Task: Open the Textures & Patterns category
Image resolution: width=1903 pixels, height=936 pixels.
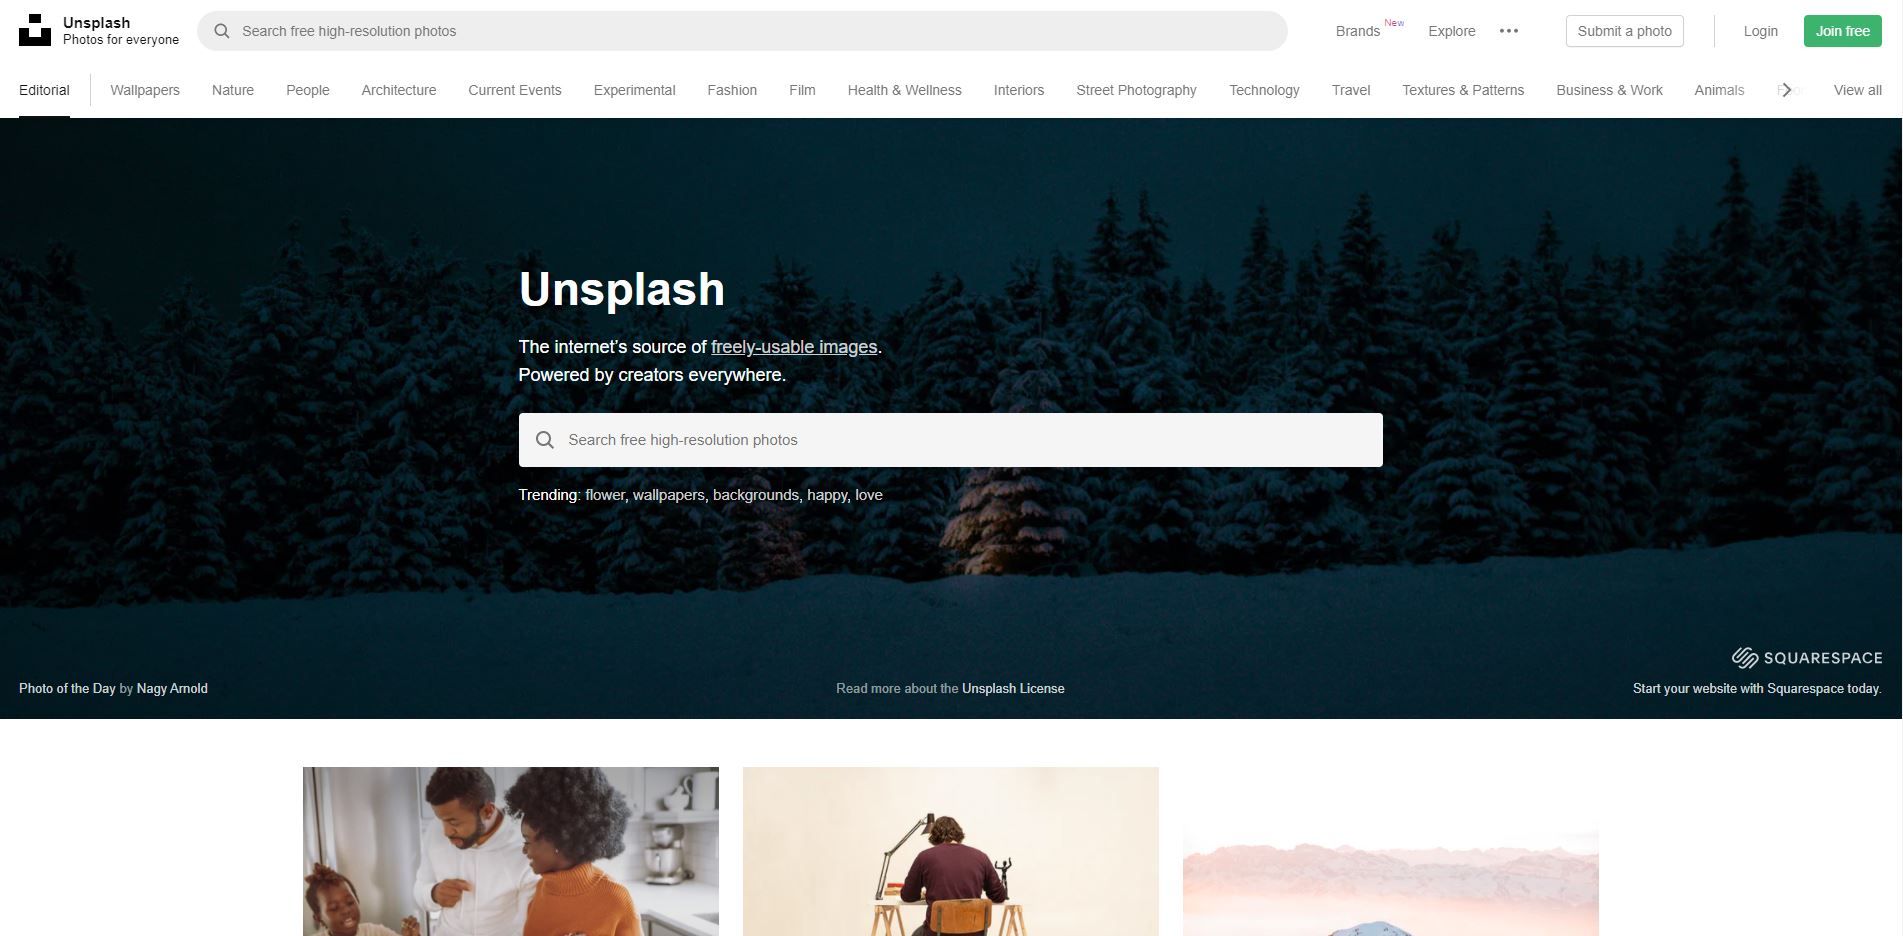Action: [x=1463, y=90]
